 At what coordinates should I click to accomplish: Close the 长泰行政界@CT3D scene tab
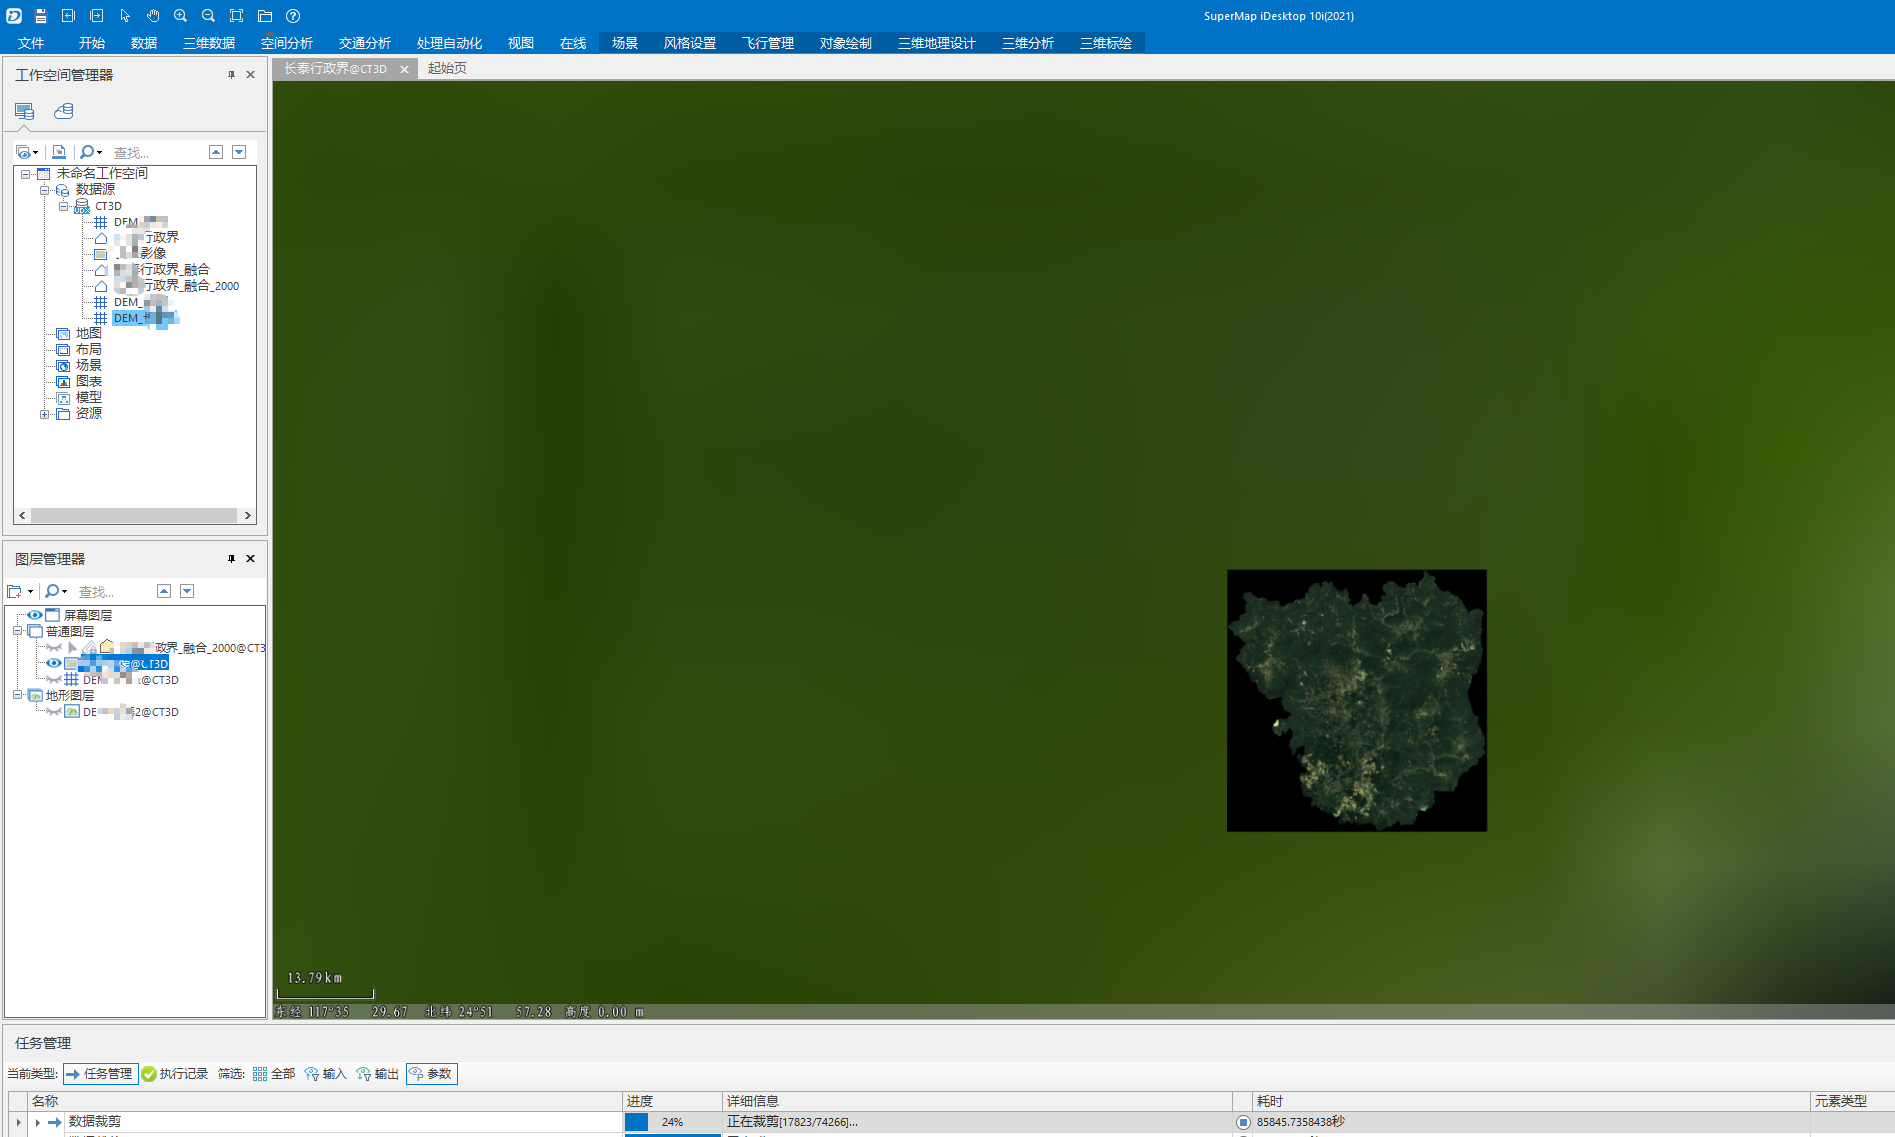[404, 69]
